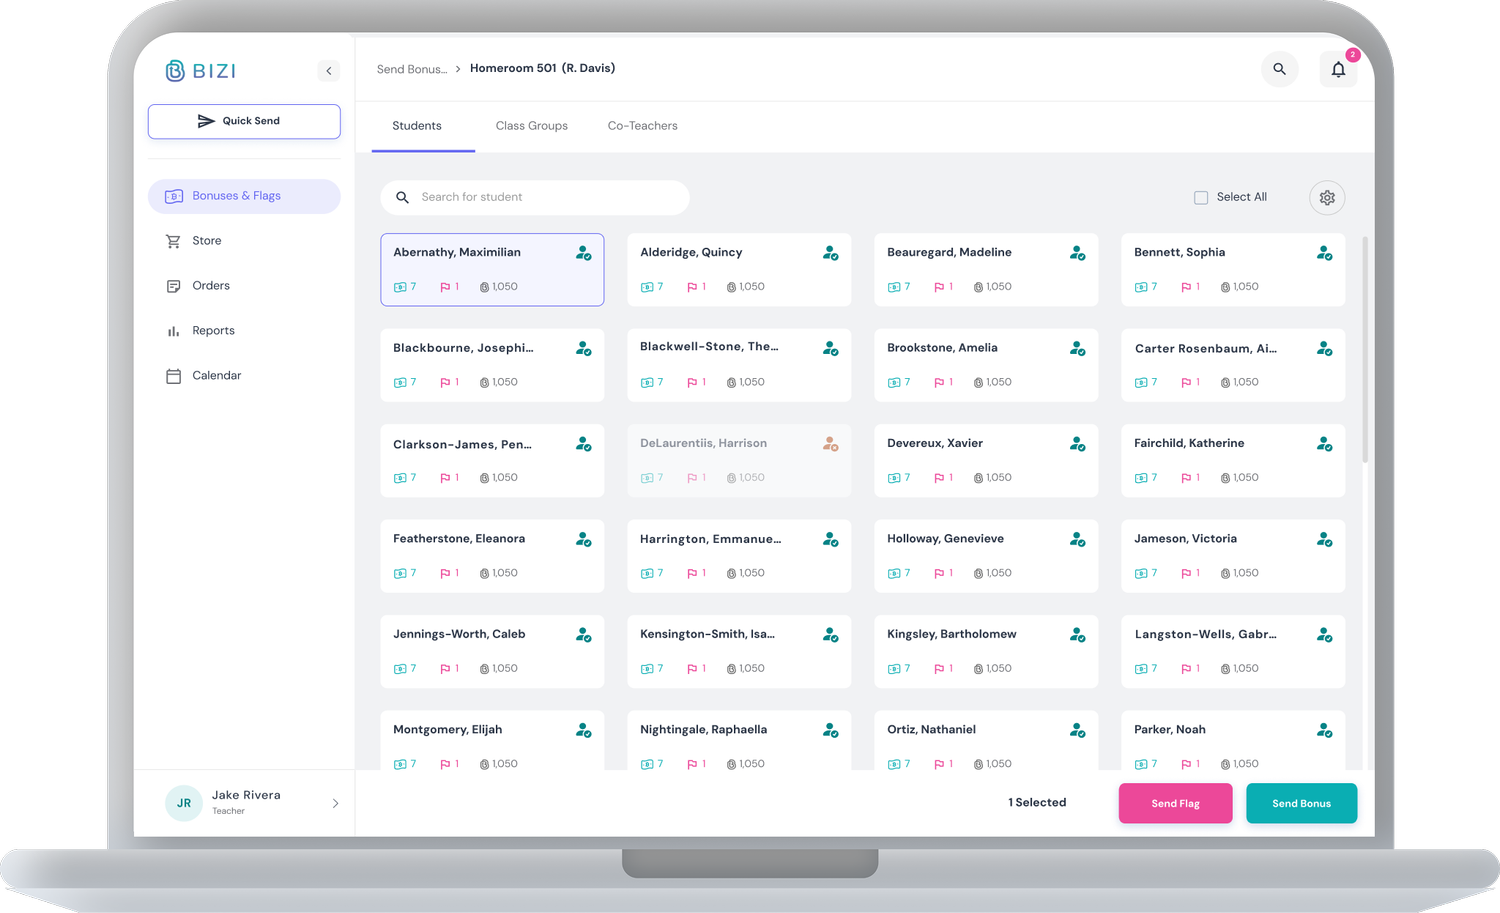Click the coin icon on Holloway, Genevieve's card
The height and width of the screenshot is (913, 1500).
click(x=978, y=574)
